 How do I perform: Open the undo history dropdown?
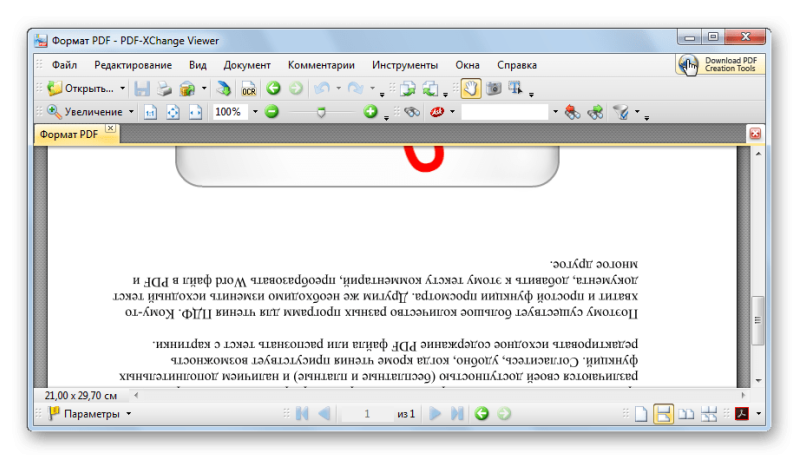(x=338, y=89)
